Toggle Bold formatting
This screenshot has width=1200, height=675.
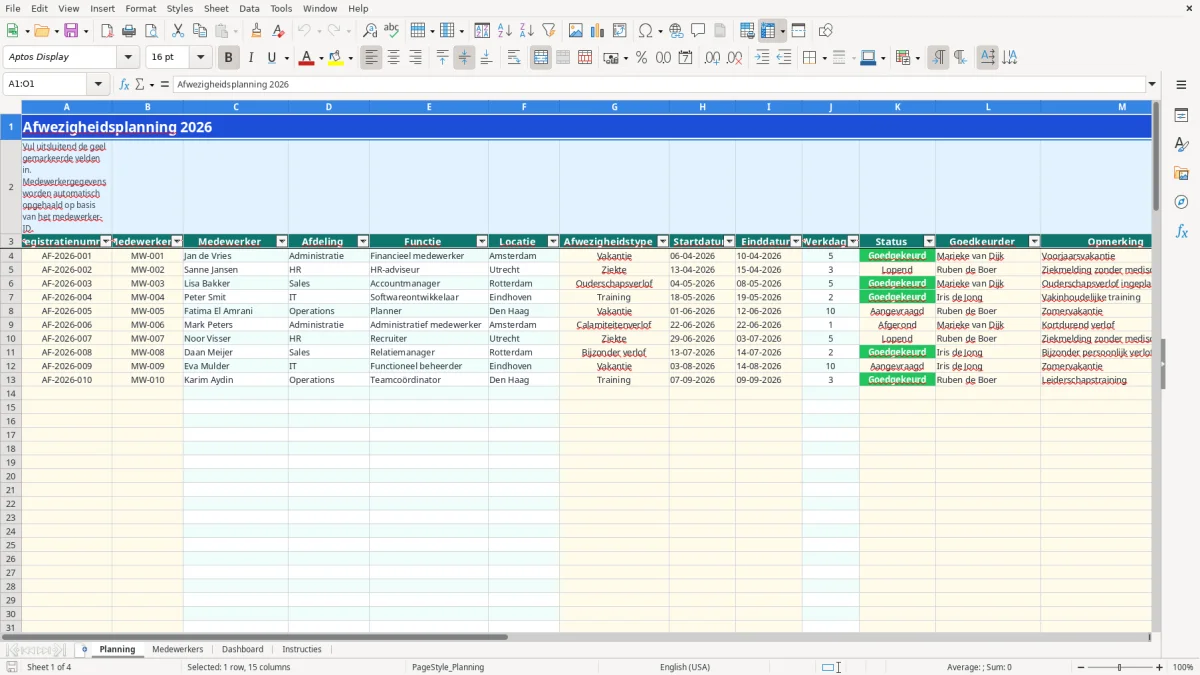click(x=228, y=58)
